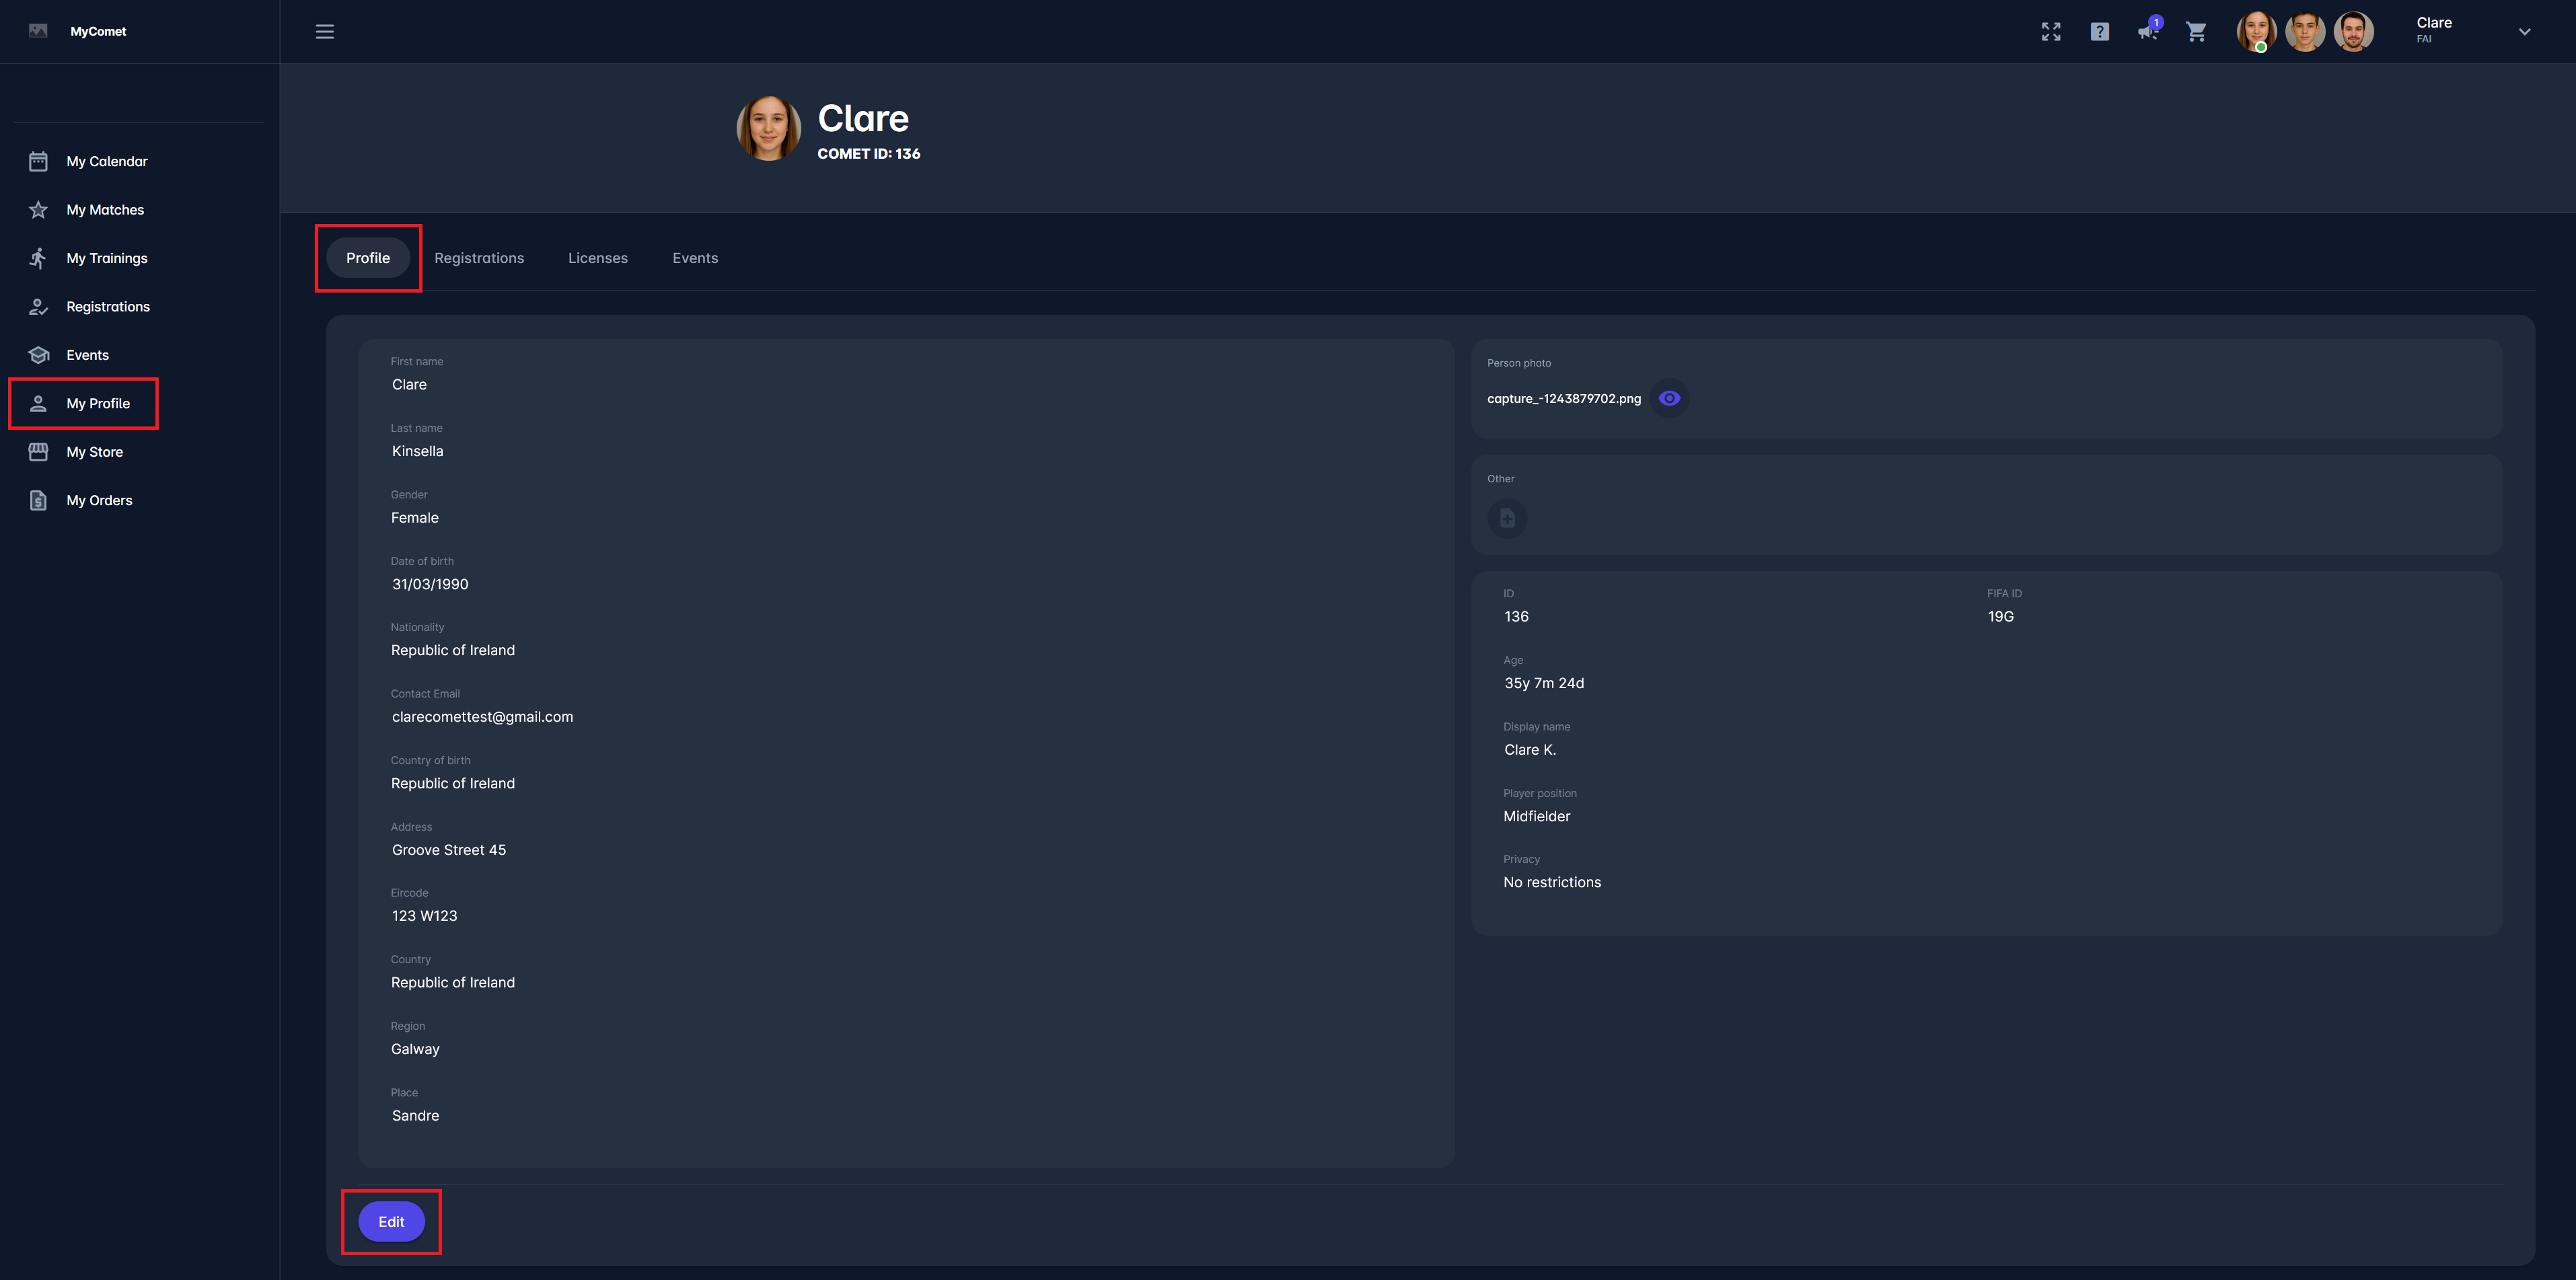This screenshot has height=1280, width=2576.
Task: Click the My Calendar sidebar icon
Action: 38,161
